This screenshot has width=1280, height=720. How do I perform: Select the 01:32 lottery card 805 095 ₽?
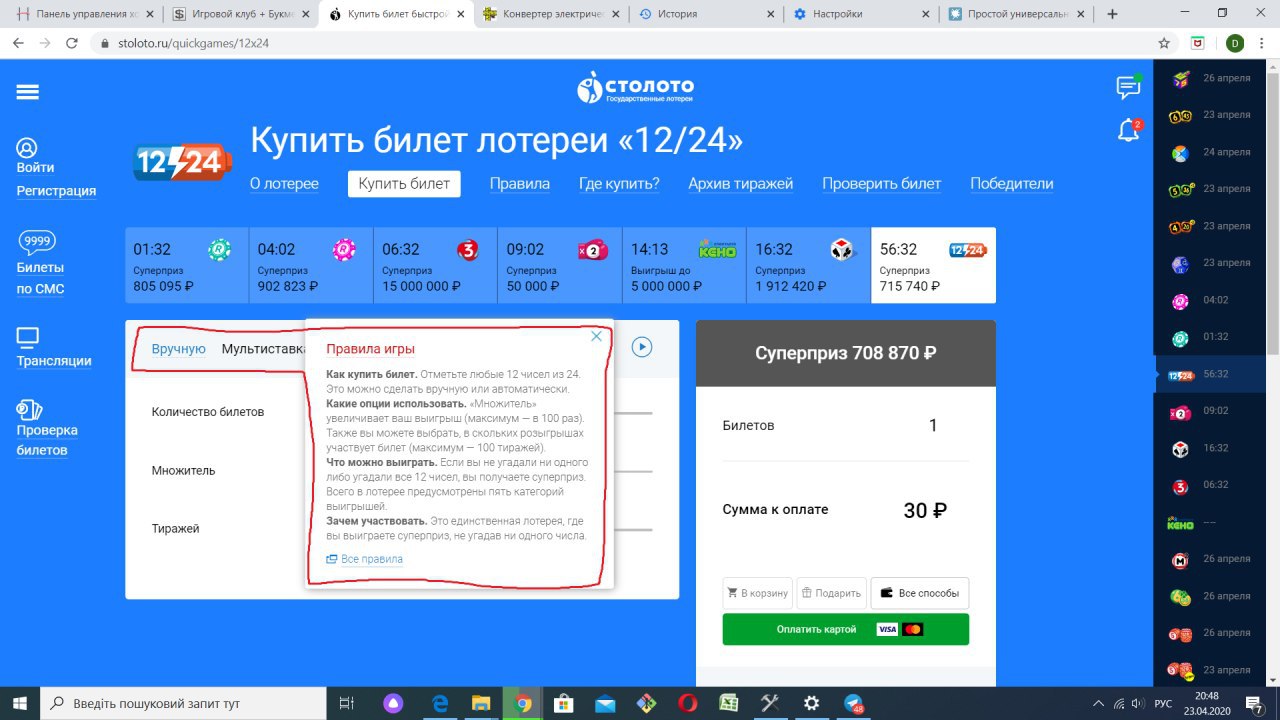pyautogui.click(x=187, y=265)
